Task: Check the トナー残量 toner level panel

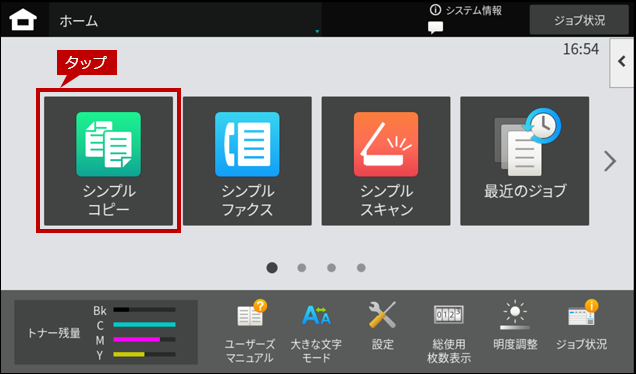Action: click(106, 332)
